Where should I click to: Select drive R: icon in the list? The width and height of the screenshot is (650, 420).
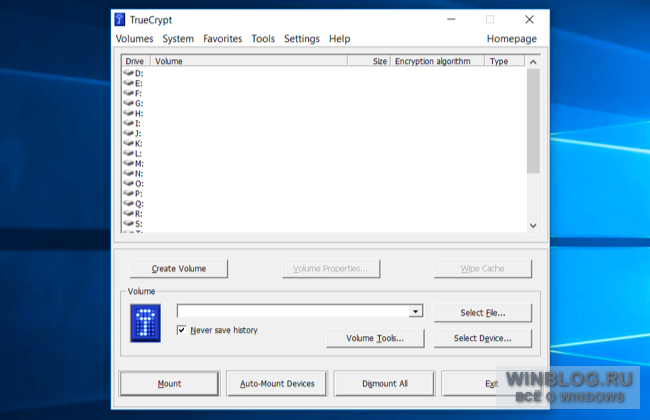click(x=129, y=213)
